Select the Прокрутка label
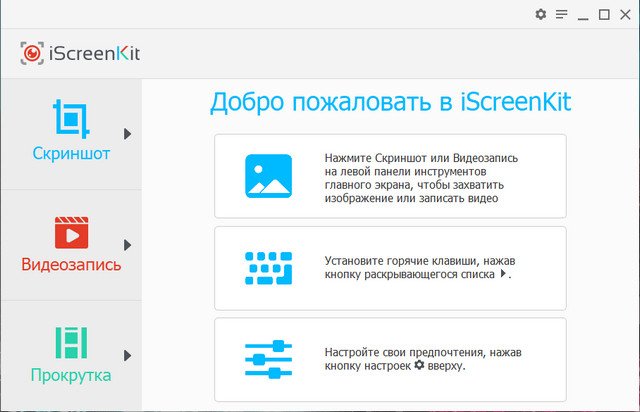This screenshot has height=412, width=640. pyautogui.click(x=71, y=375)
